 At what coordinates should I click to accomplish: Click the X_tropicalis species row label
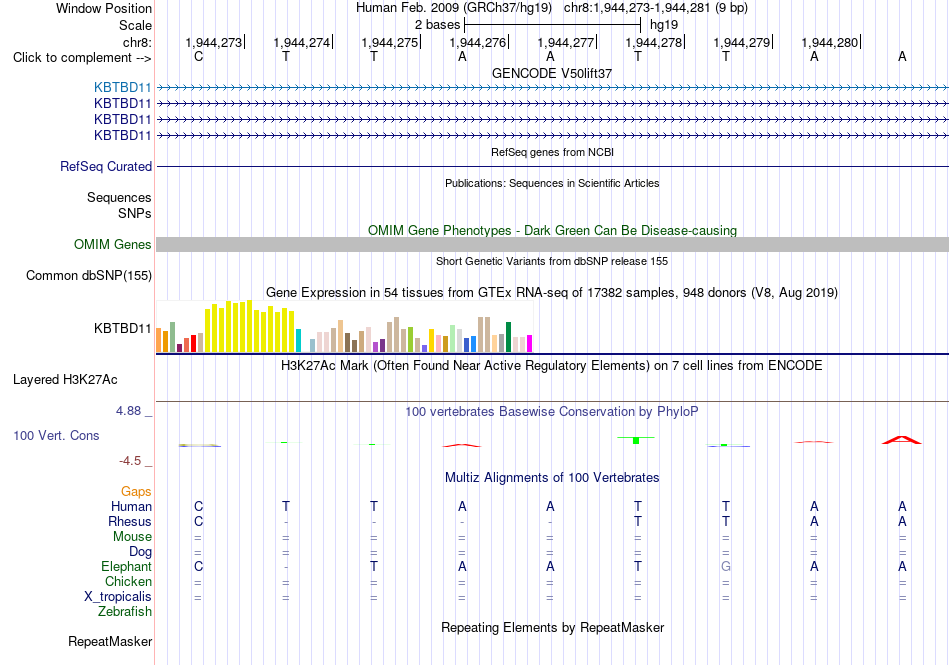click(x=118, y=597)
